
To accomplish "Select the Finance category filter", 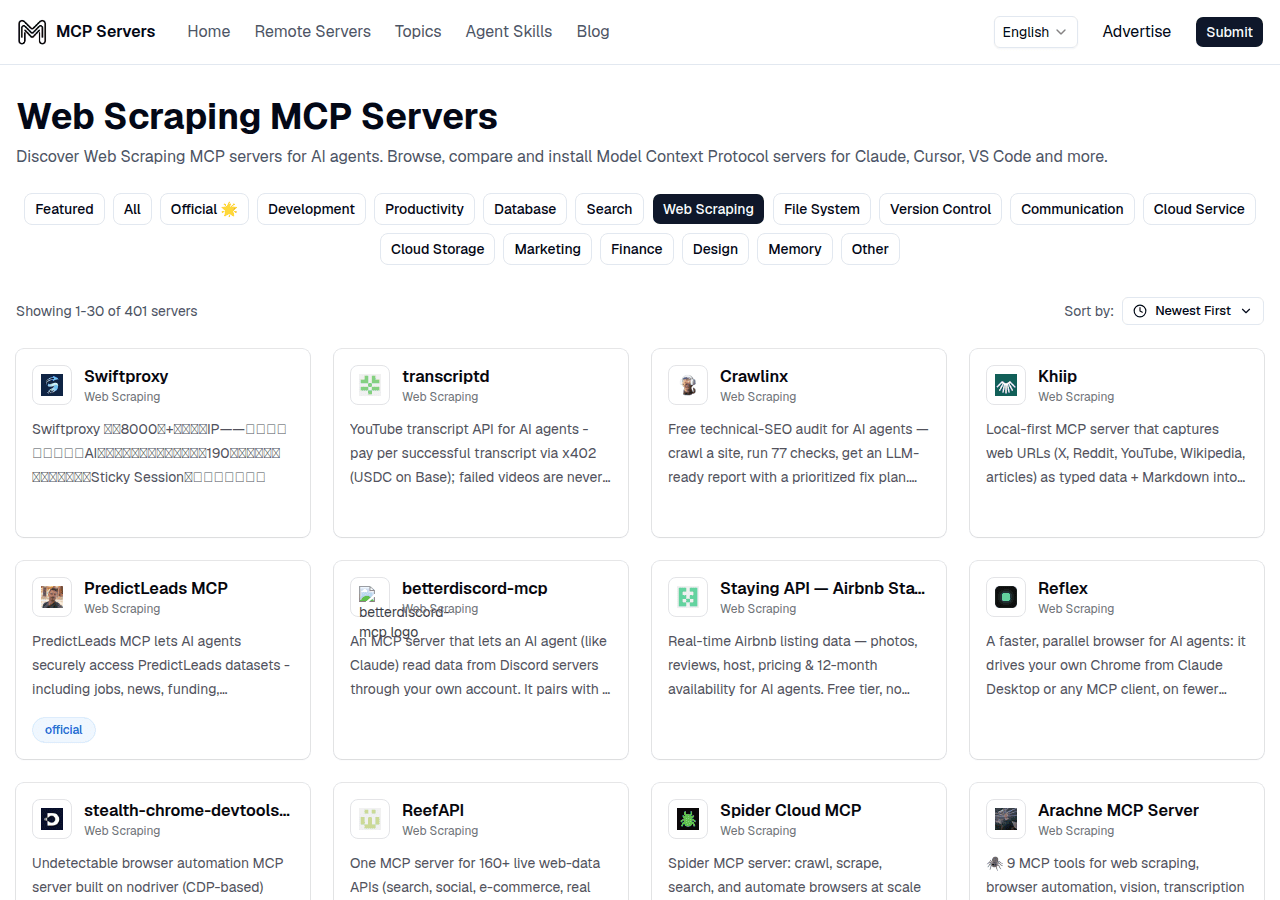I will (637, 249).
